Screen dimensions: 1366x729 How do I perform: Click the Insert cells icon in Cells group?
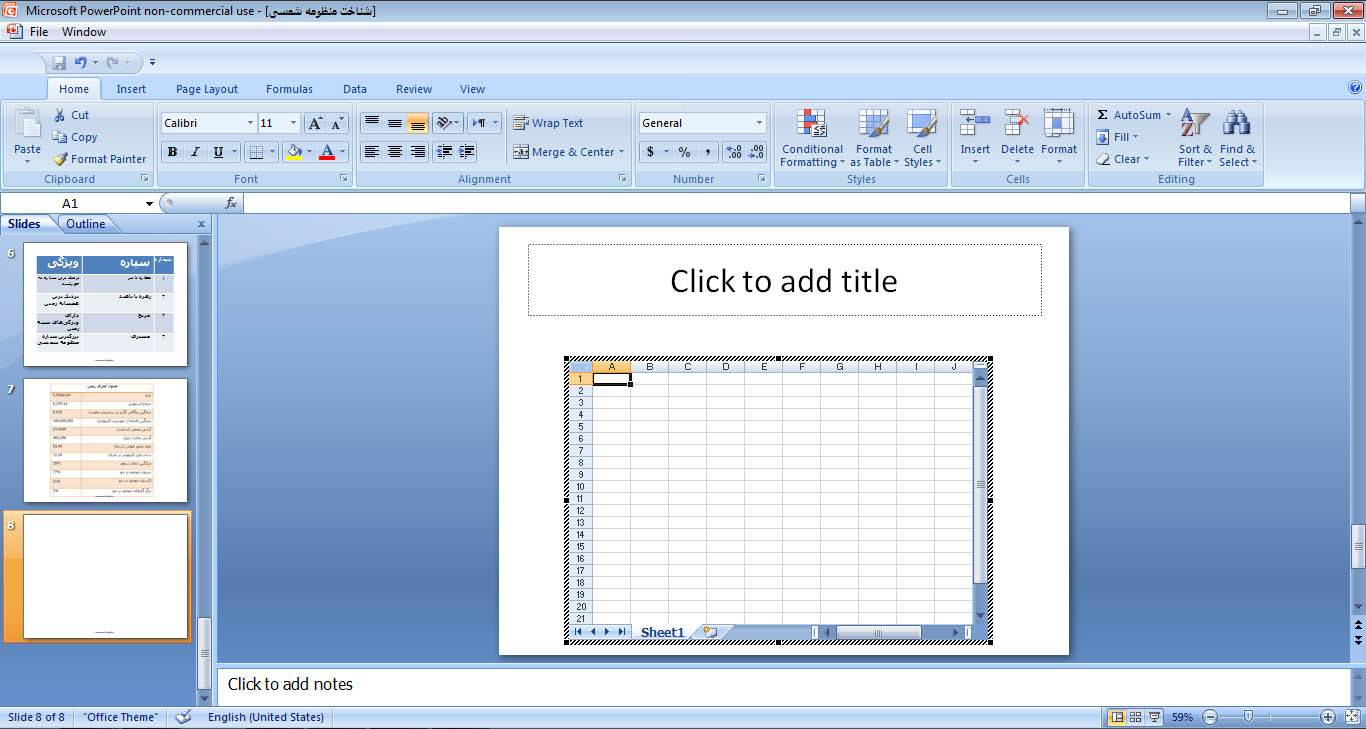coord(975,123)
